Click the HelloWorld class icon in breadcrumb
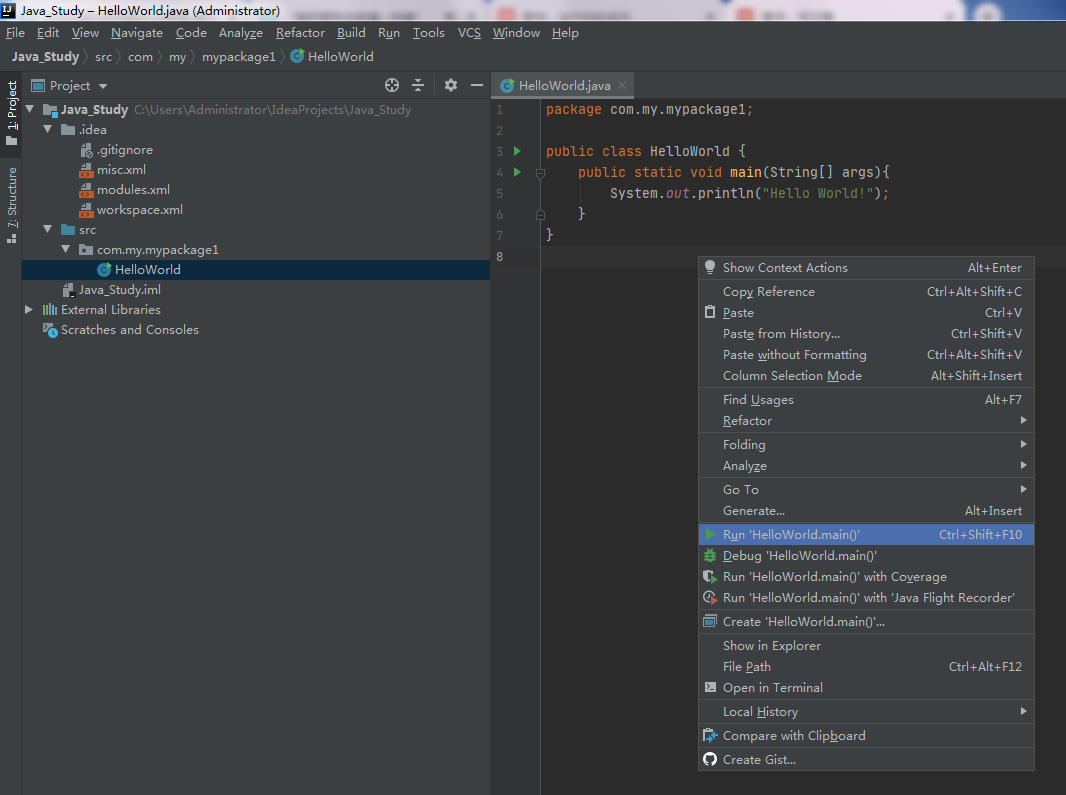Viewport: 1066px width, 795px height. coord(297,56)
